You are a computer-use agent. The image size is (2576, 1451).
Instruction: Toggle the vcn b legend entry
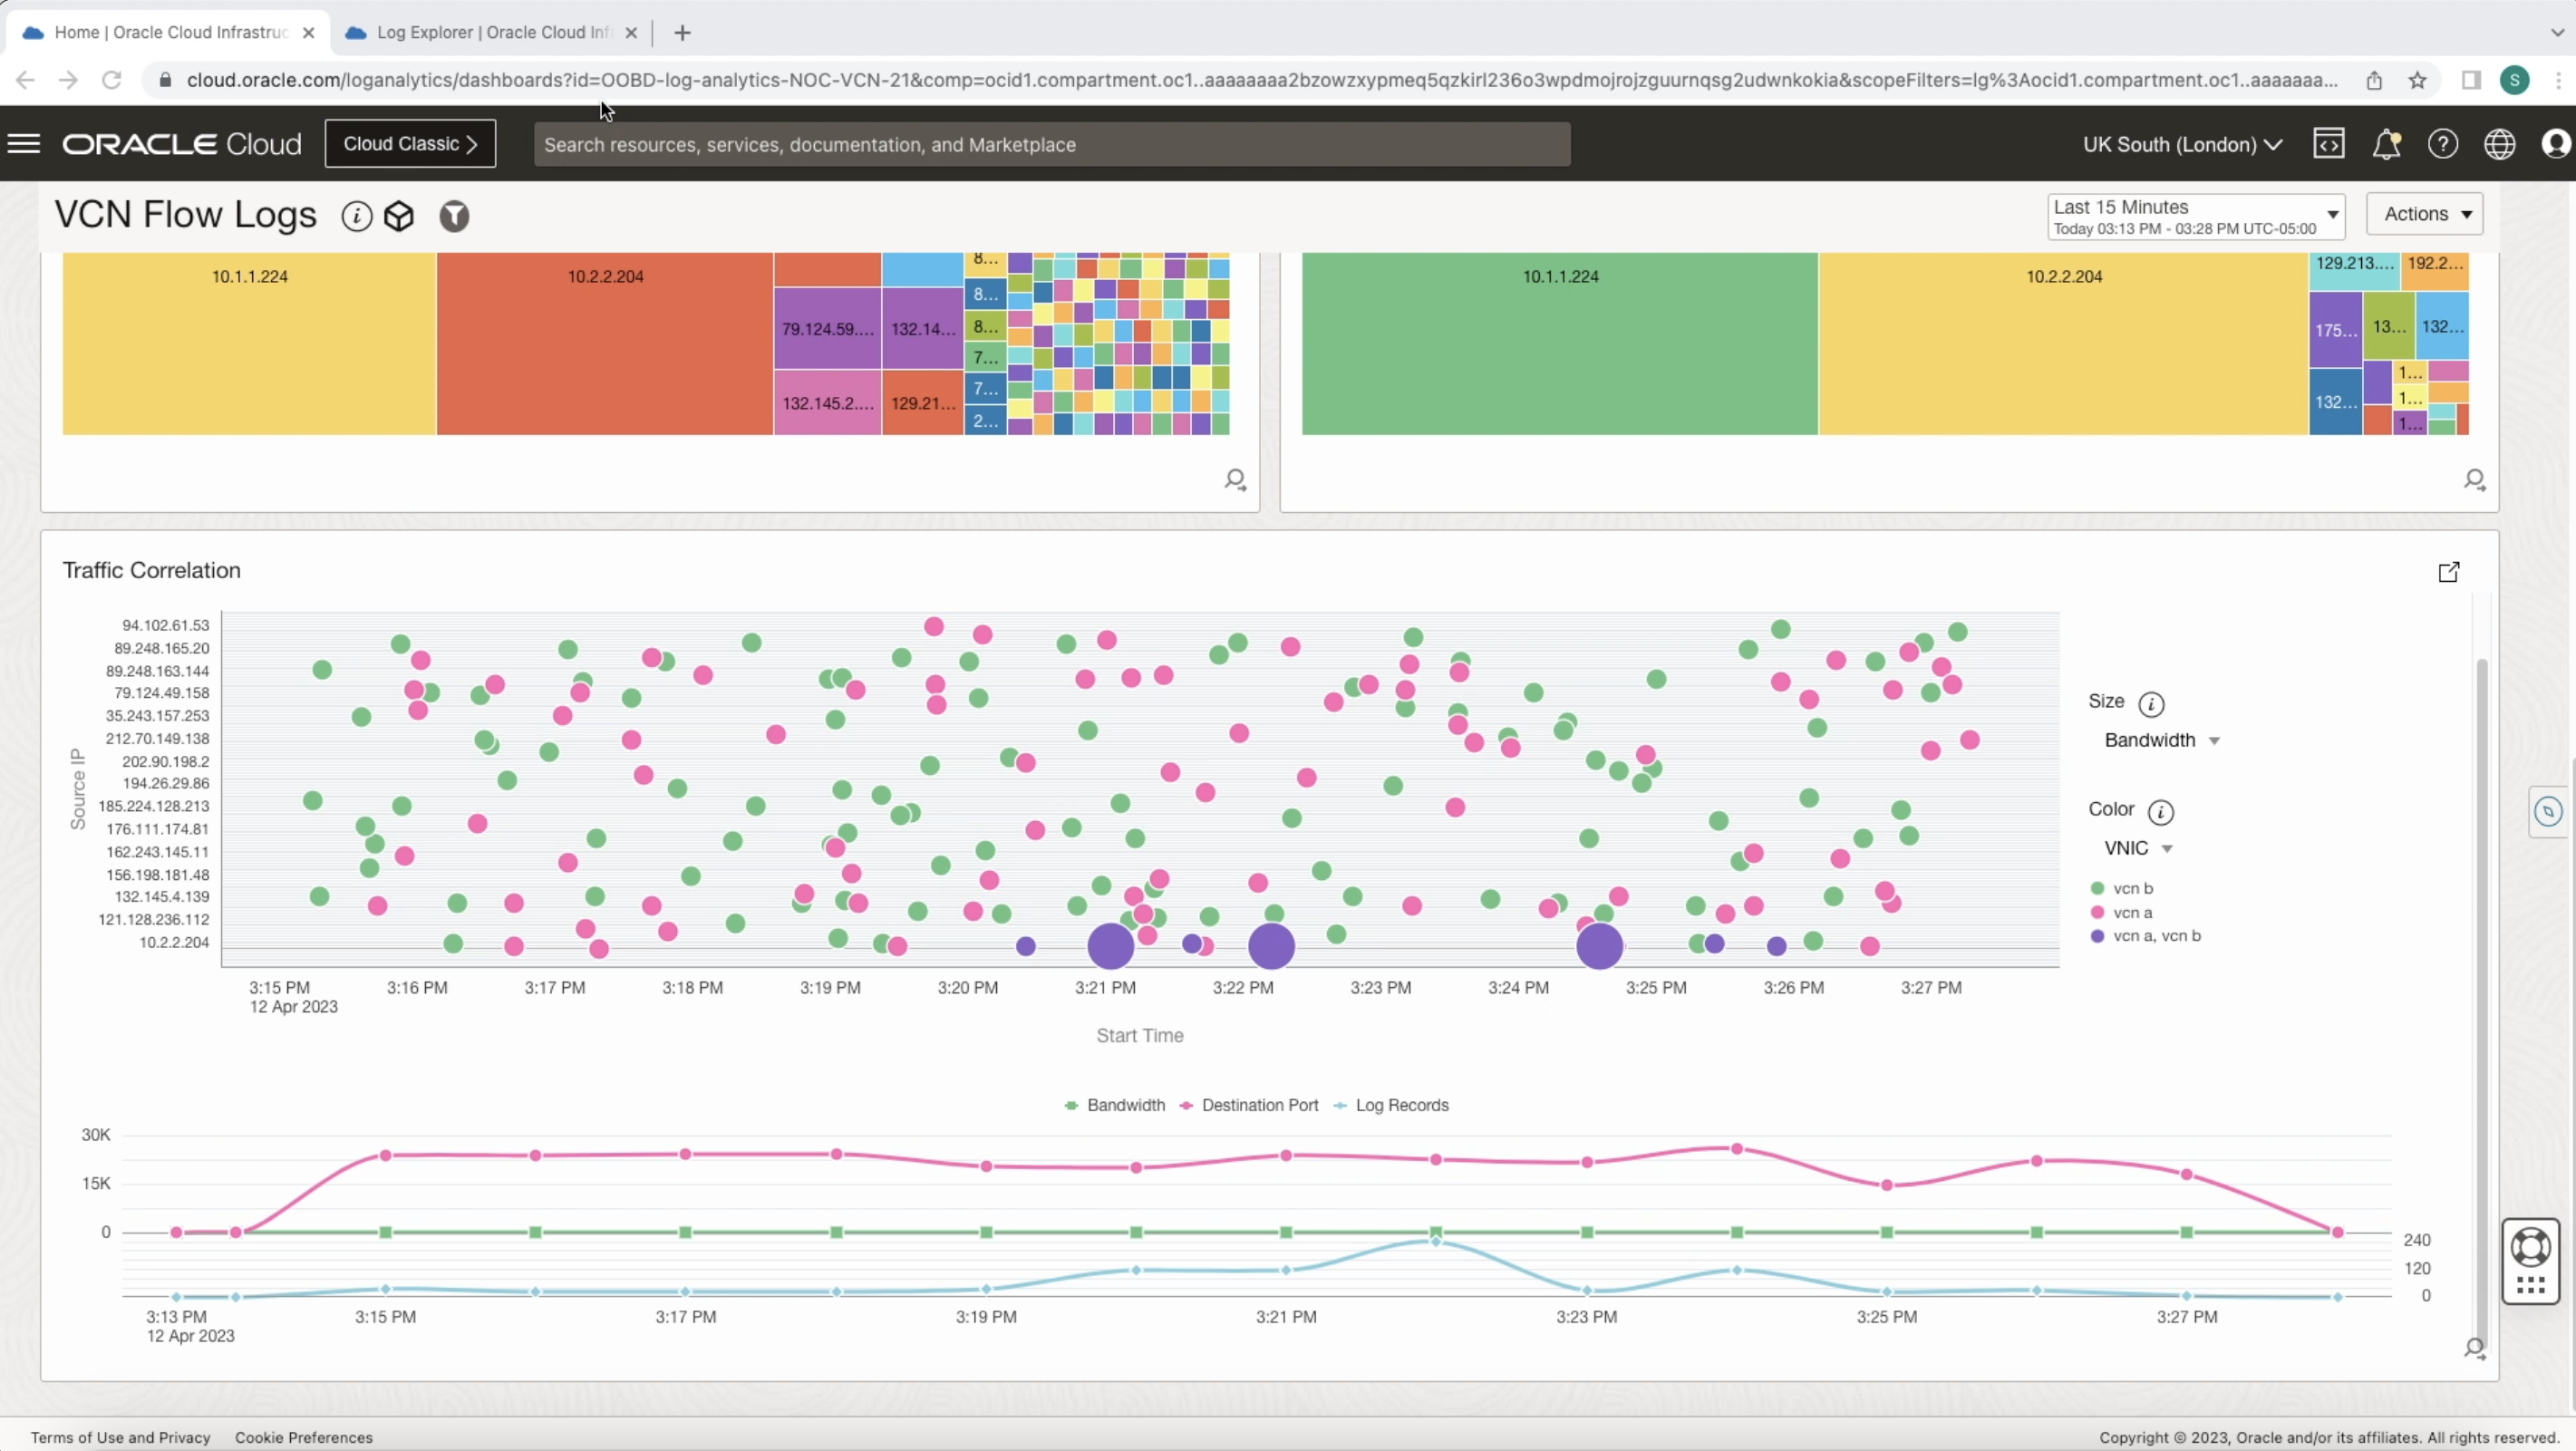coord(2133,888)
